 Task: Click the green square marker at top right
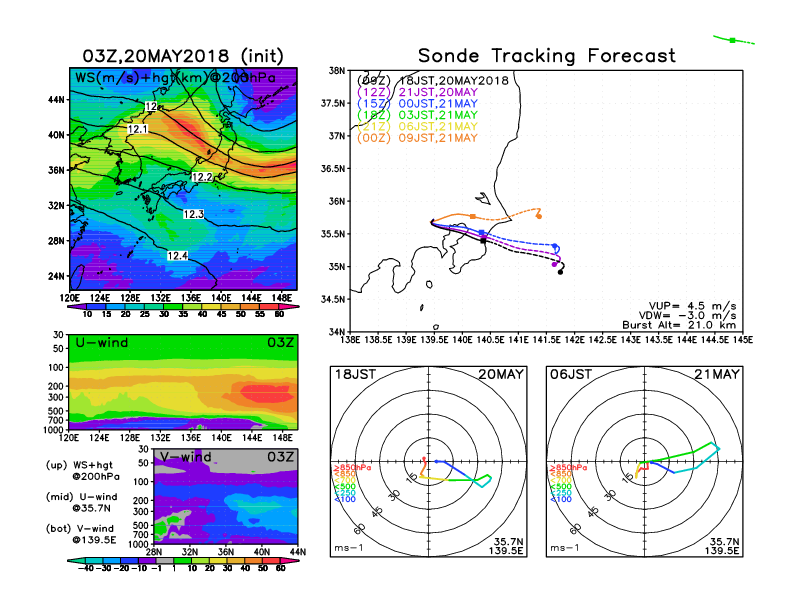pos(732,40)
